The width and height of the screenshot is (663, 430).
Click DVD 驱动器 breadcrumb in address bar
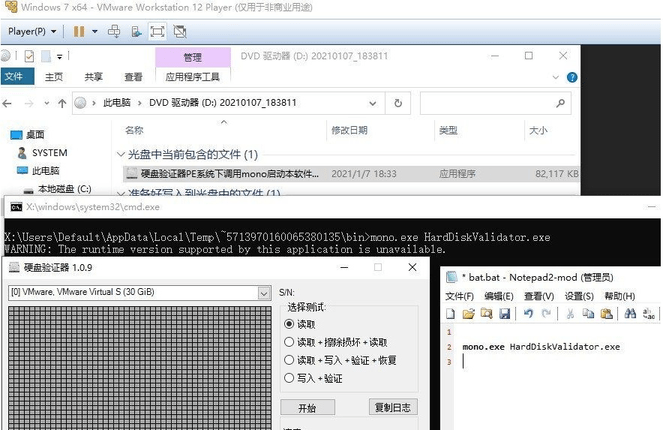[222, 103]
